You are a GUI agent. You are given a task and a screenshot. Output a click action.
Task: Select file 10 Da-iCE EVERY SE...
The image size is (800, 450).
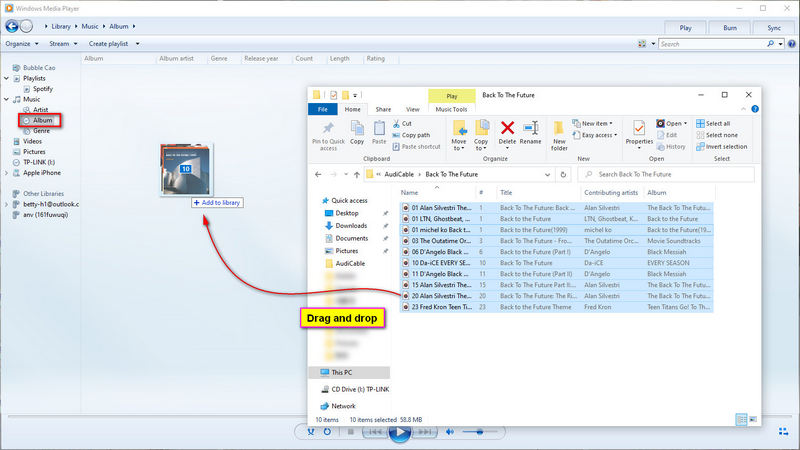pos(556,263)
